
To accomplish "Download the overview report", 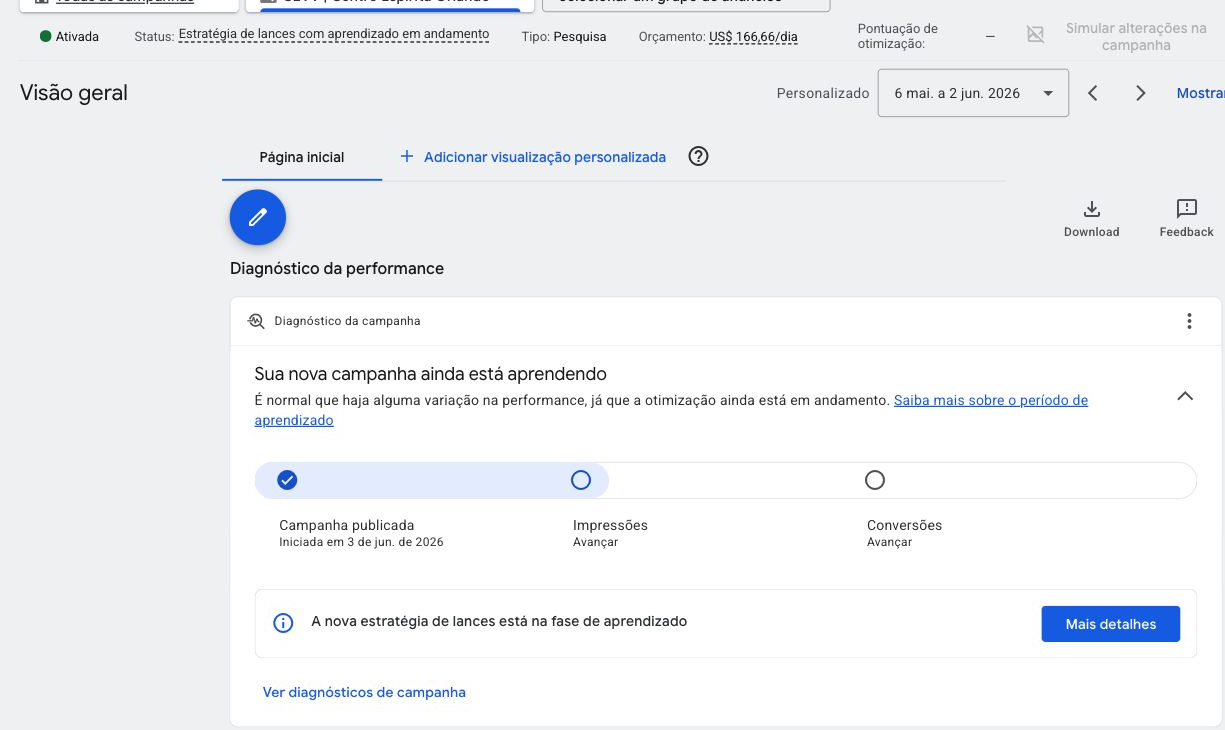I will (1091, 218).
